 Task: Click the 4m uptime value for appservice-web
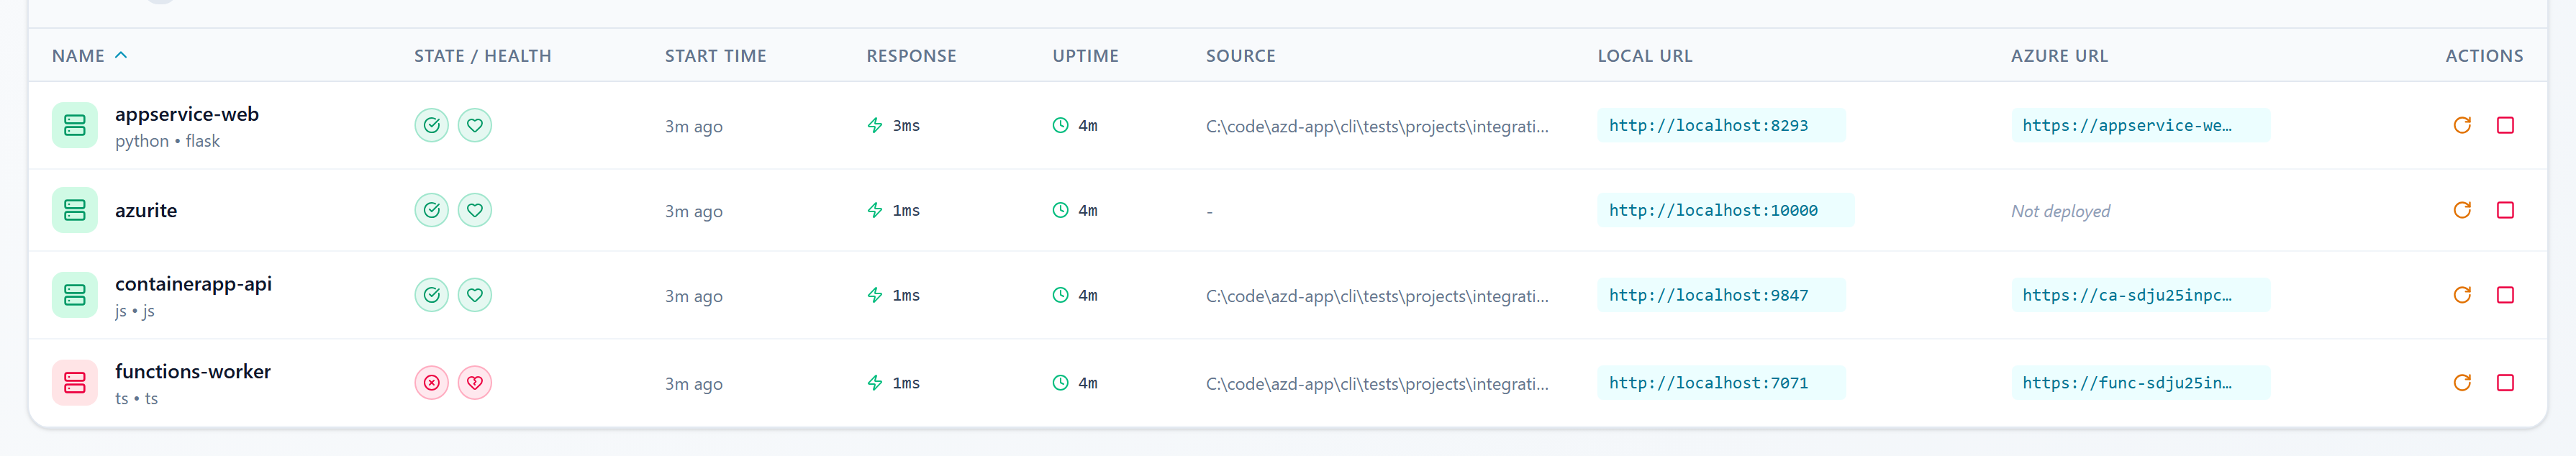pos(1088,125)
